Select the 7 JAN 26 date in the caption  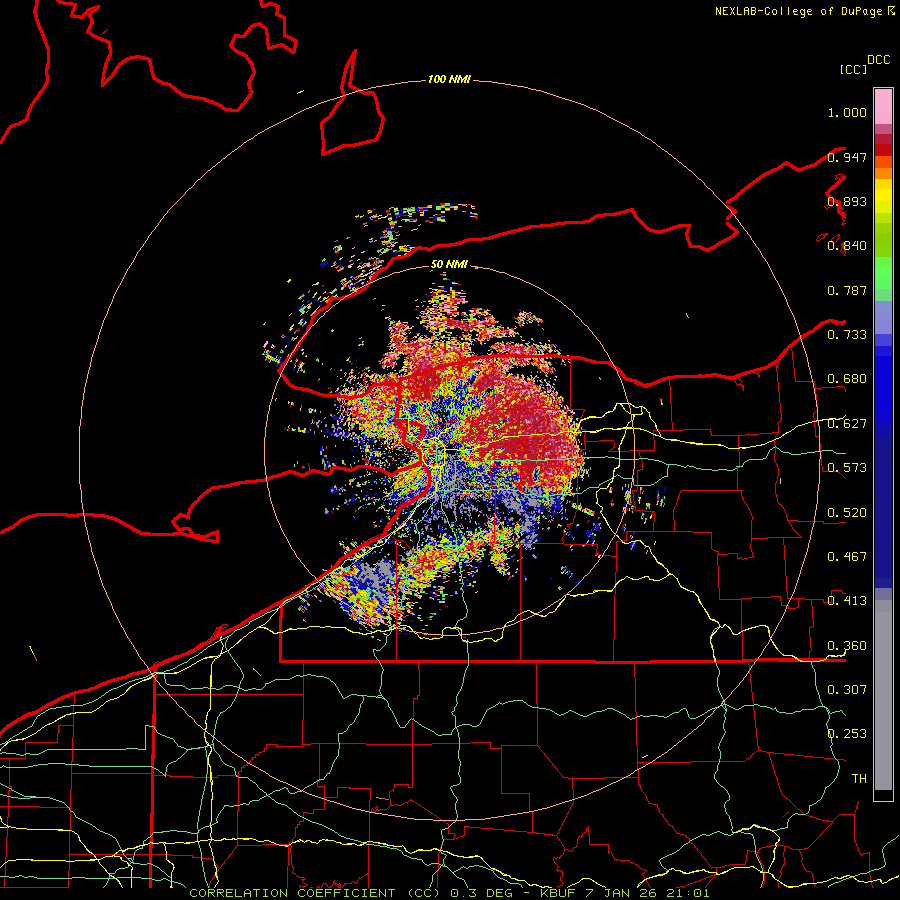pyautogui.click(x=622, y=893)
